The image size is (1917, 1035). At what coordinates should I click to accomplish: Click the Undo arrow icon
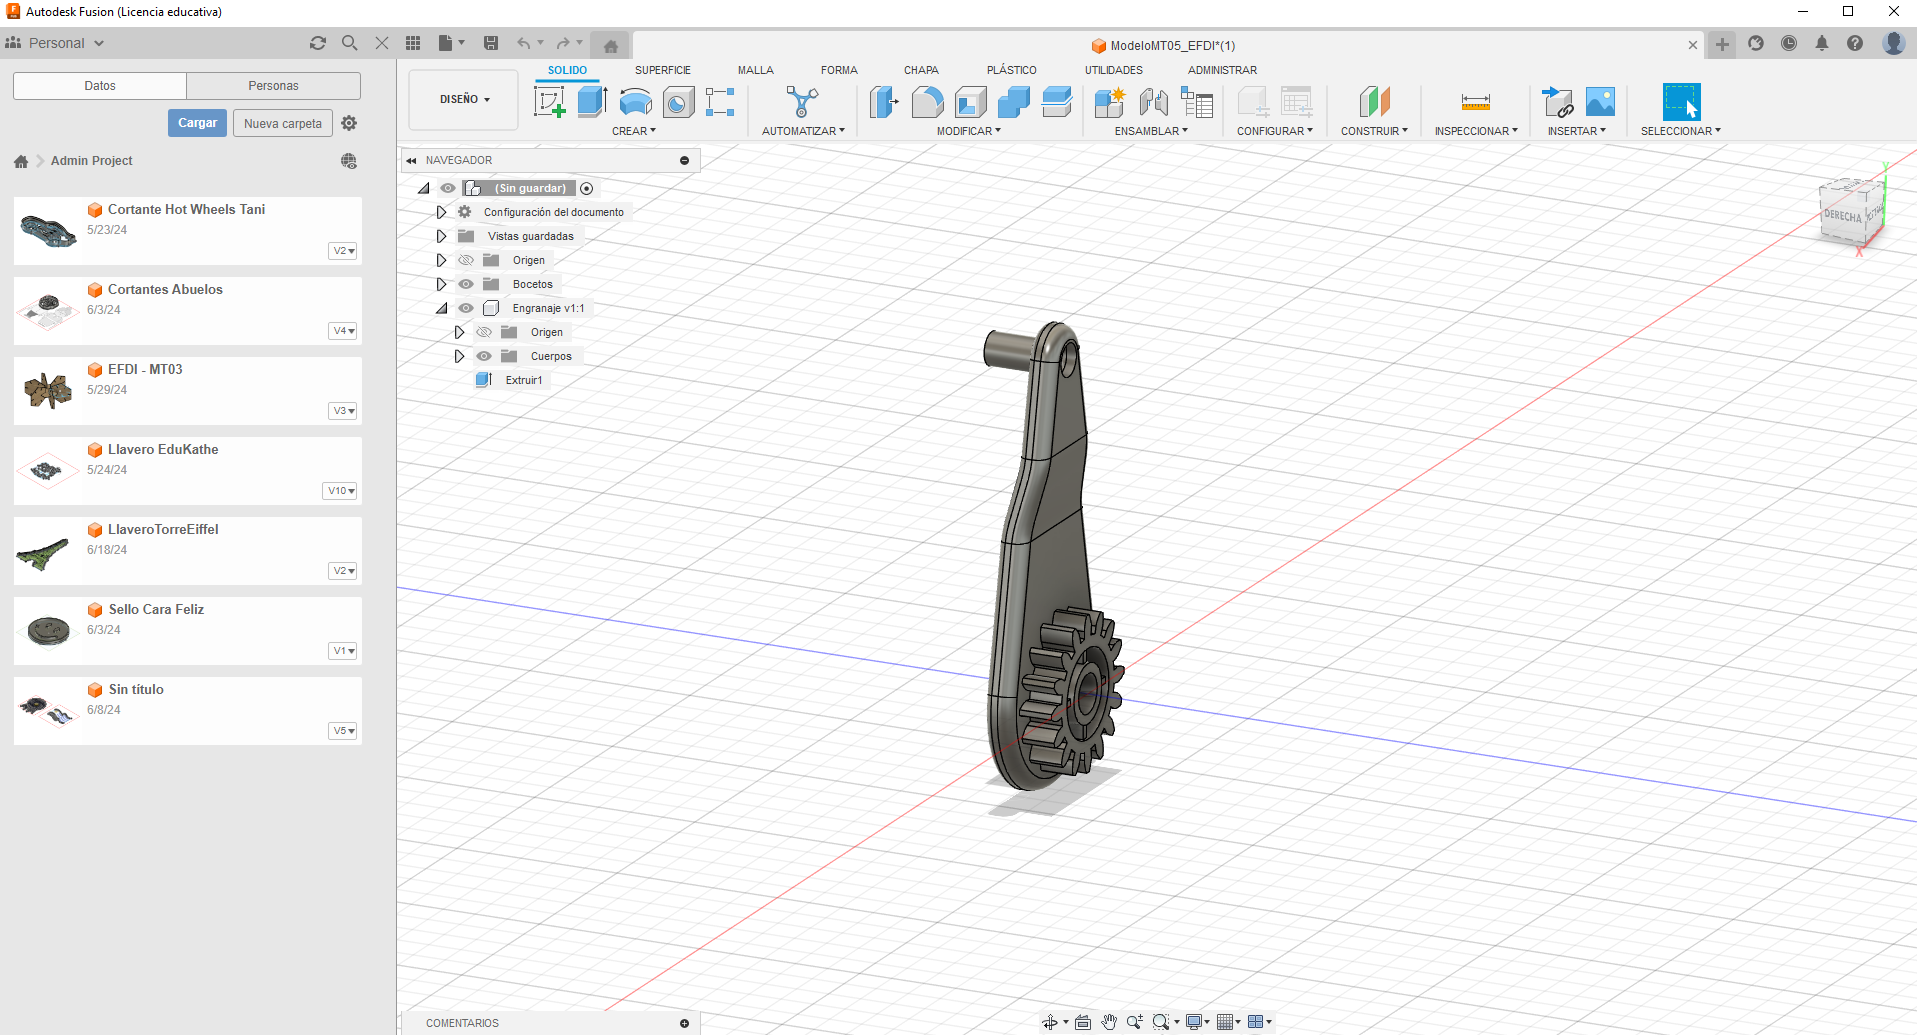click(523, 43)
